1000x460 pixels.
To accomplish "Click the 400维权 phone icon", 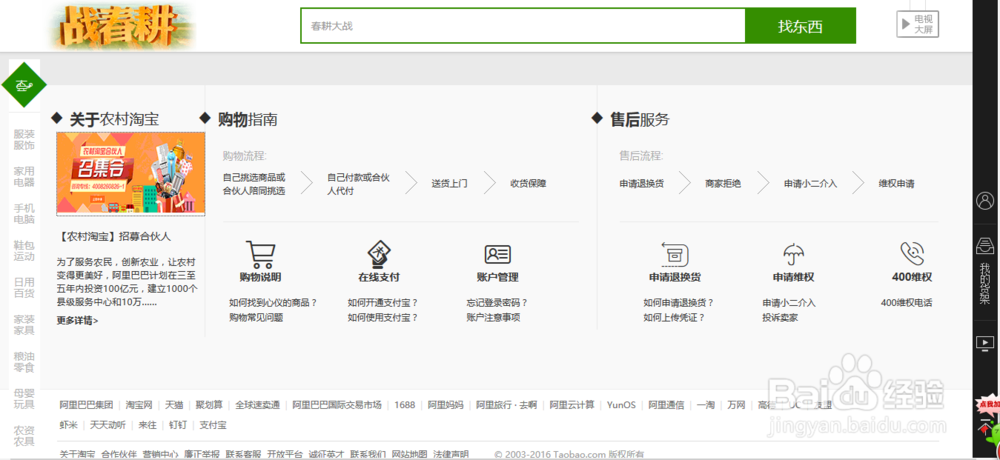I will click(912, 253).
